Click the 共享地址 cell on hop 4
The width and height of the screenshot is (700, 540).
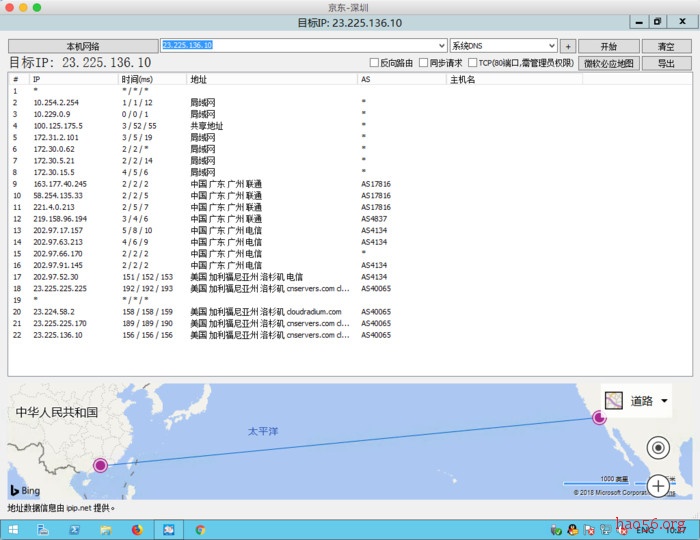[x=207, y=126]
